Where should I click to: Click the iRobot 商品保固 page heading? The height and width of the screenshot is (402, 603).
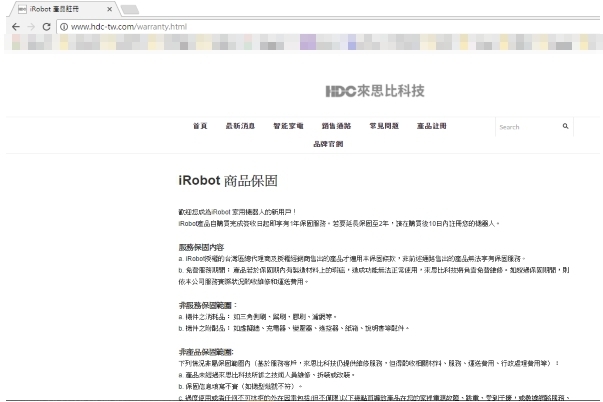coord(228,180)
